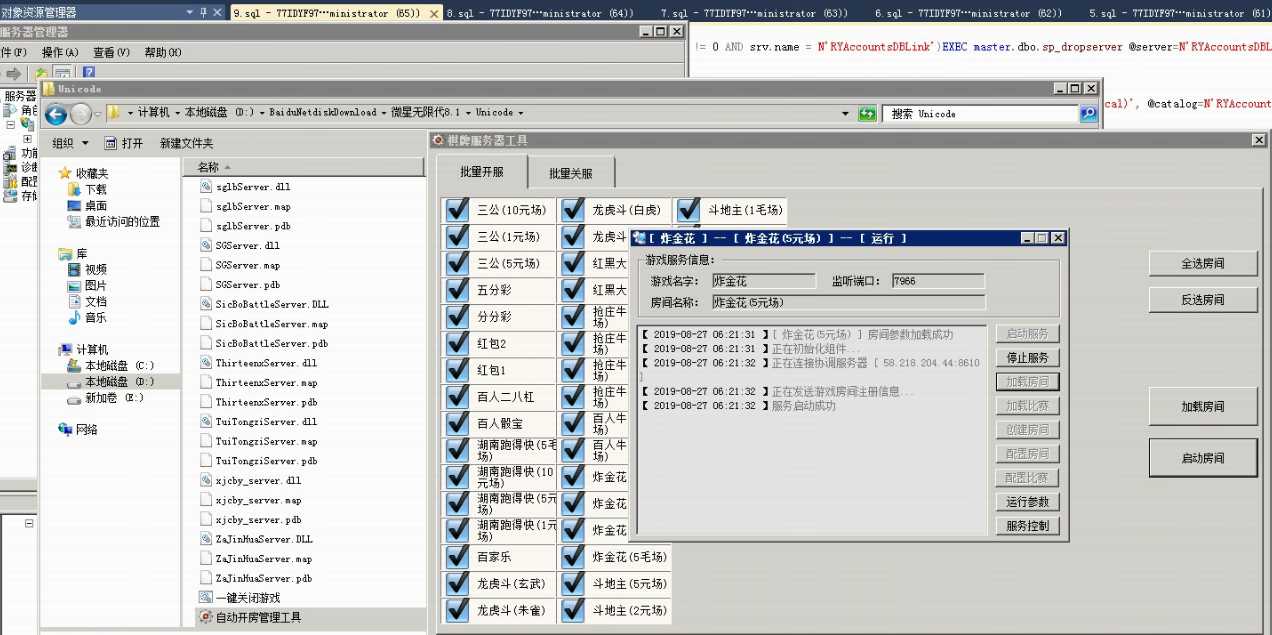Open the 对象资源管理器 panel dropdown arrow

(191, 12)
